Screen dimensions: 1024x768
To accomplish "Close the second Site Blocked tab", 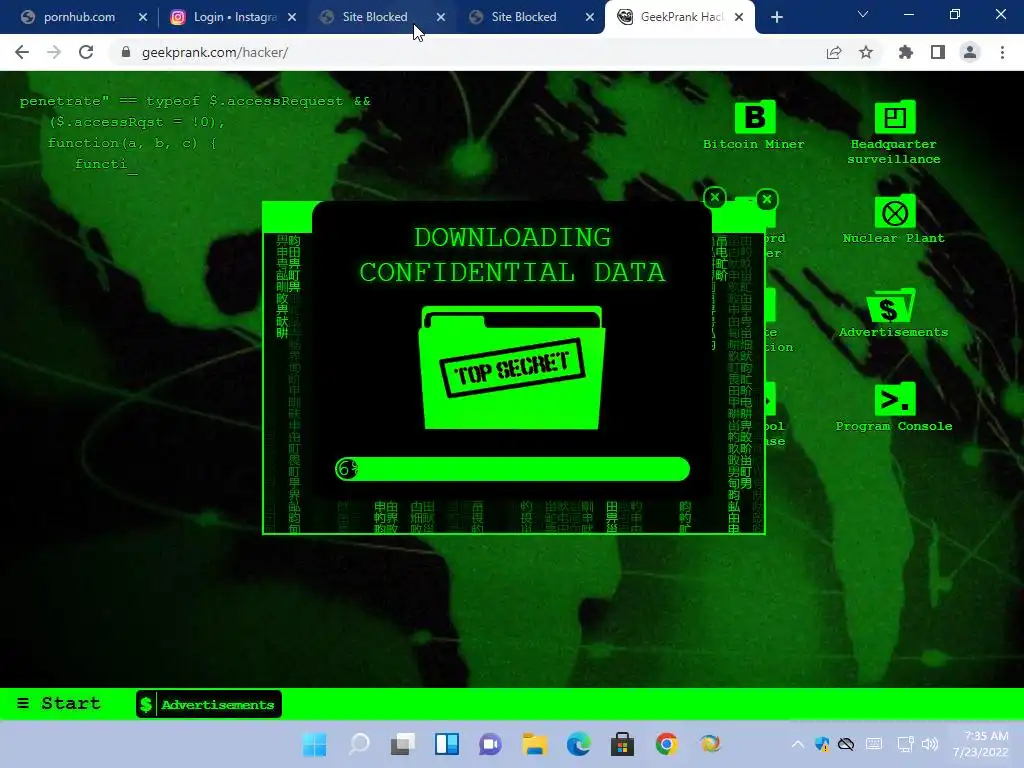I will tap(590, 17).
